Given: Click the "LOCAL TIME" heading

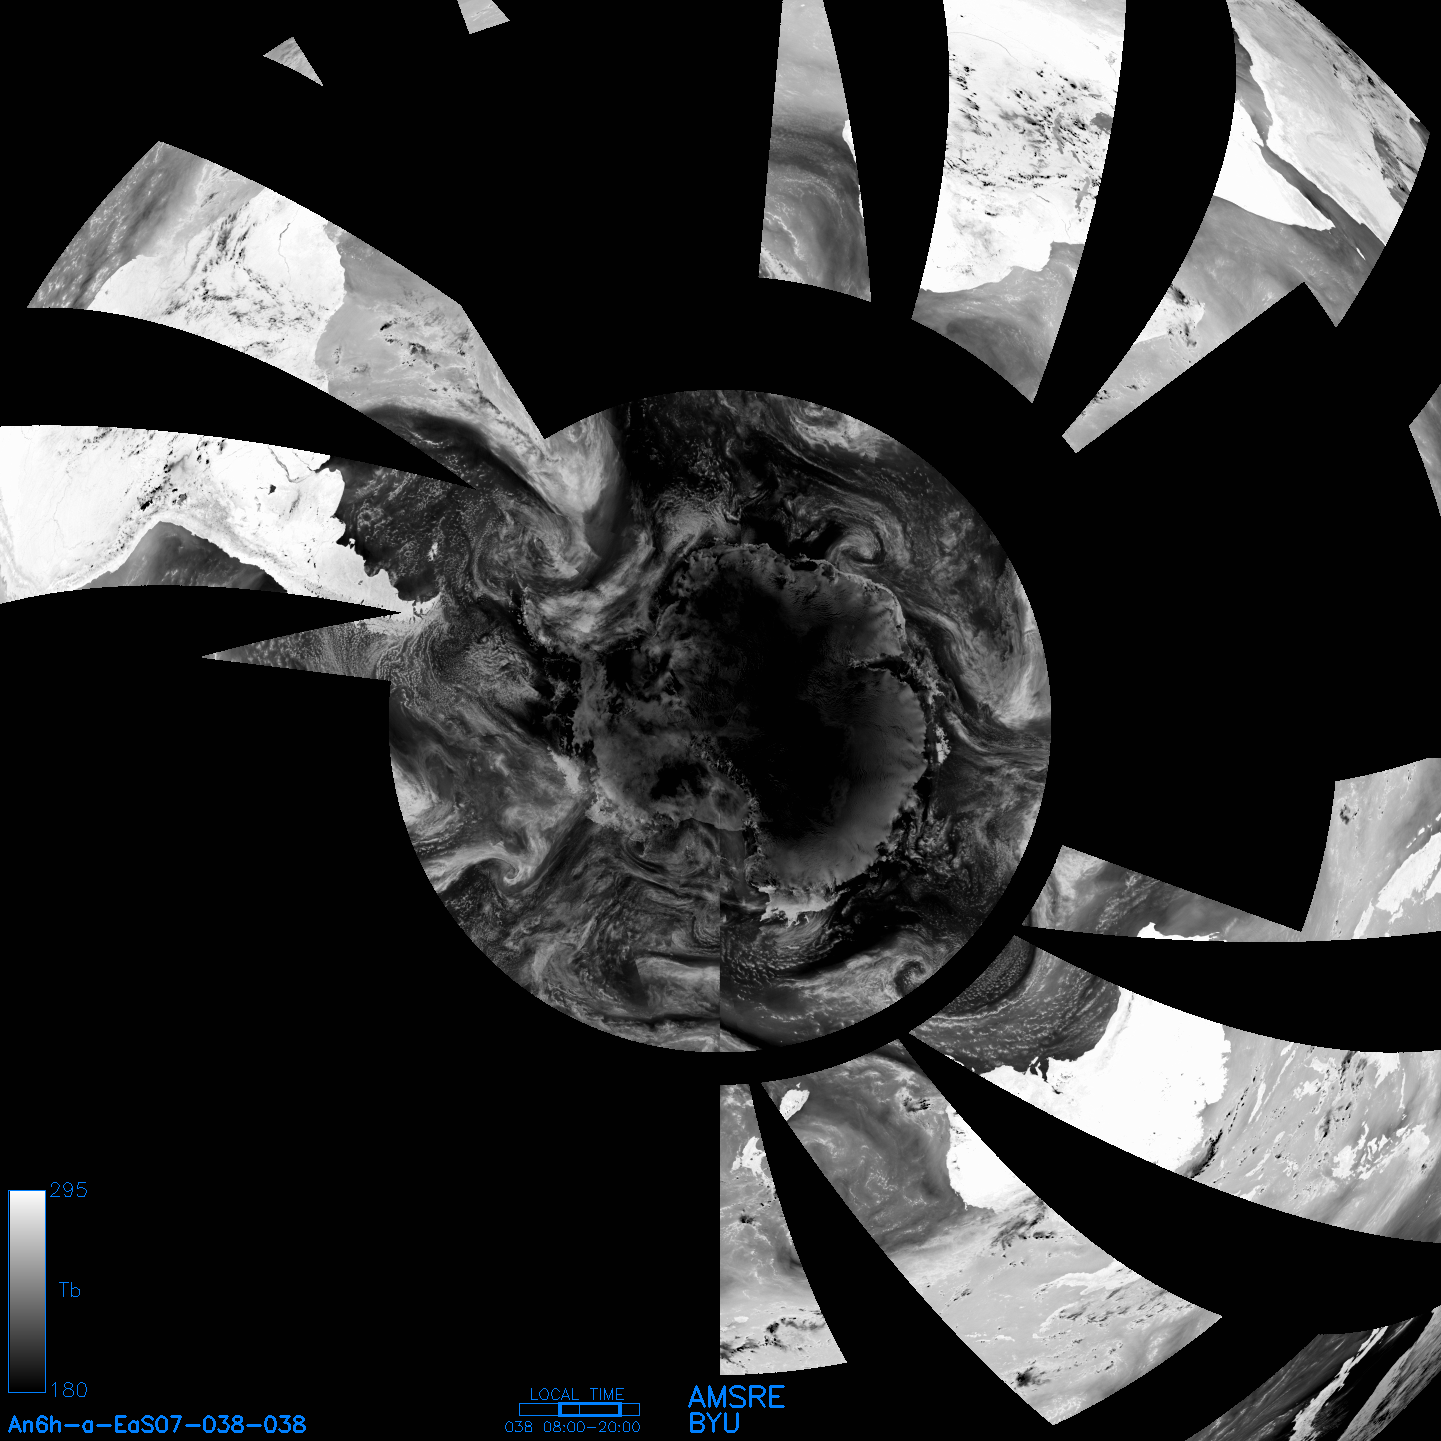Looking at the screenshot, I should coord(577,1394).
